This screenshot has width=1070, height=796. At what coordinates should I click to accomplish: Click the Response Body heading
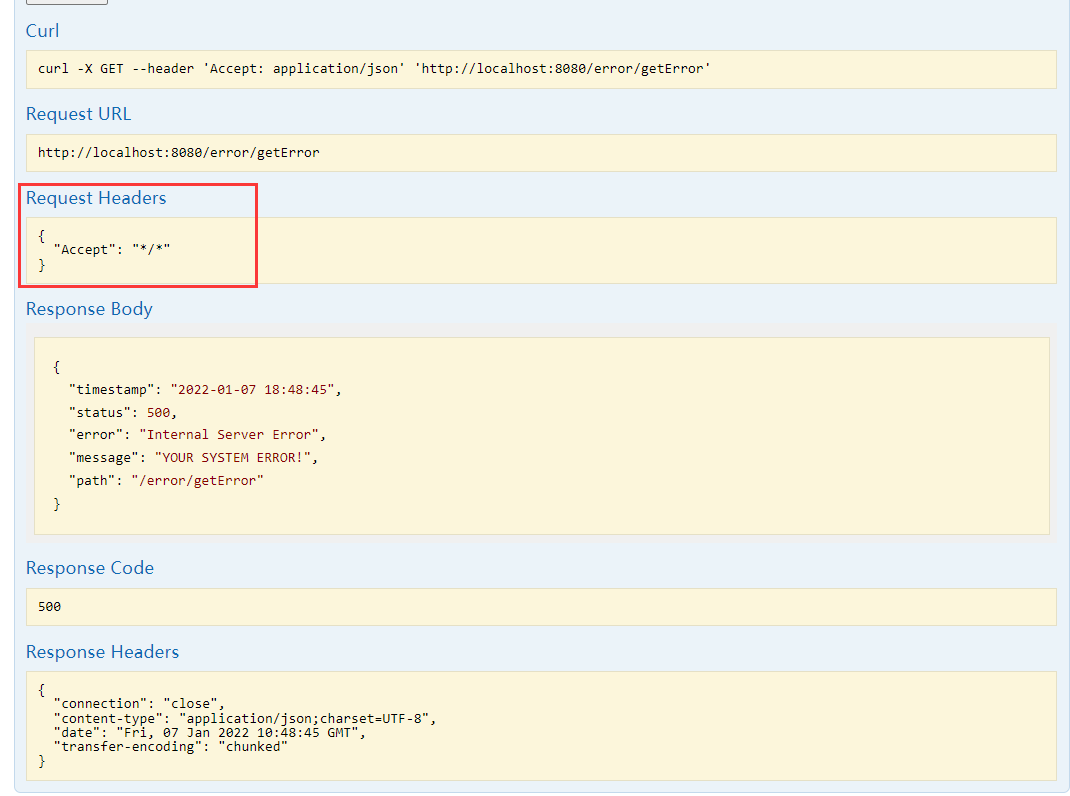point(89,308)
